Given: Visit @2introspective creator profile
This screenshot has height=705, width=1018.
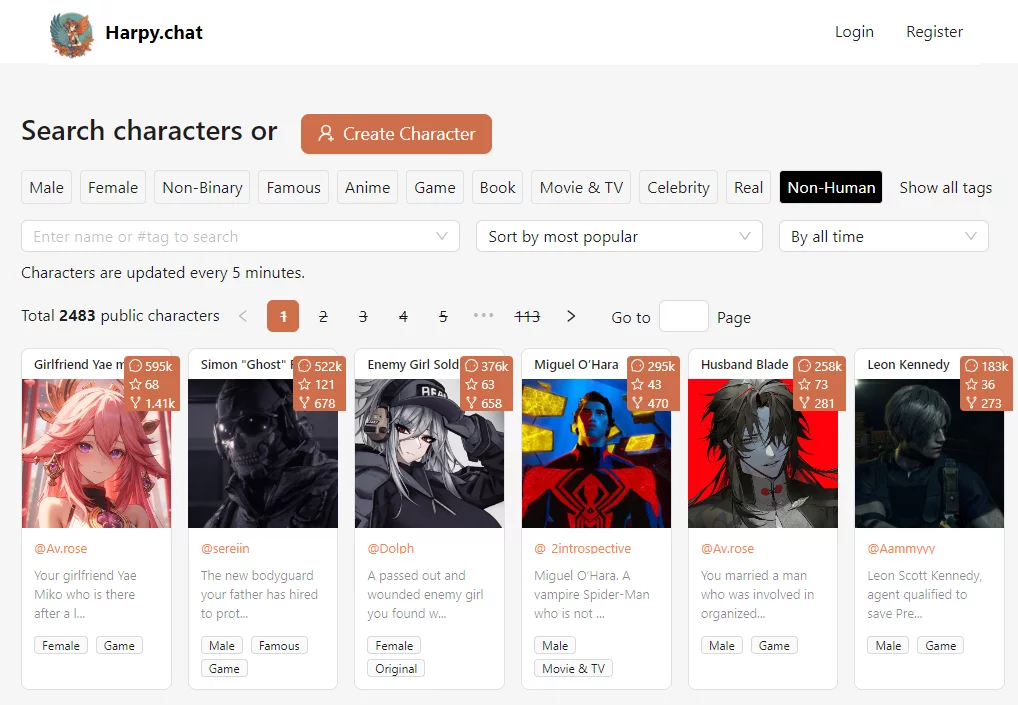Looking at the screenshot, I should pyautogui.click(x=582, y=549).
